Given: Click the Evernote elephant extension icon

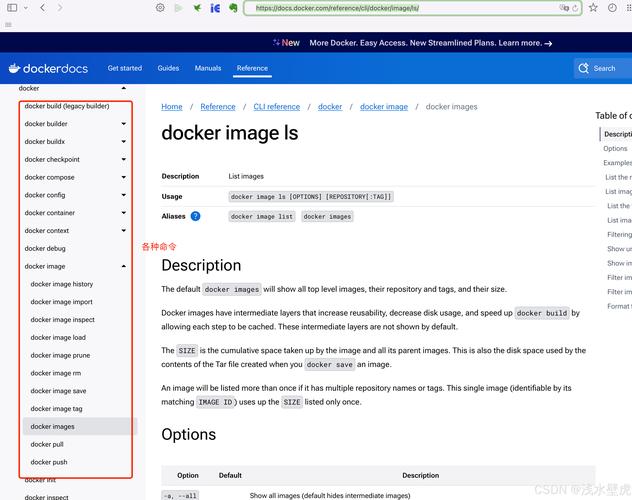Looking at the screenshot, I should [x=233, y=8].
